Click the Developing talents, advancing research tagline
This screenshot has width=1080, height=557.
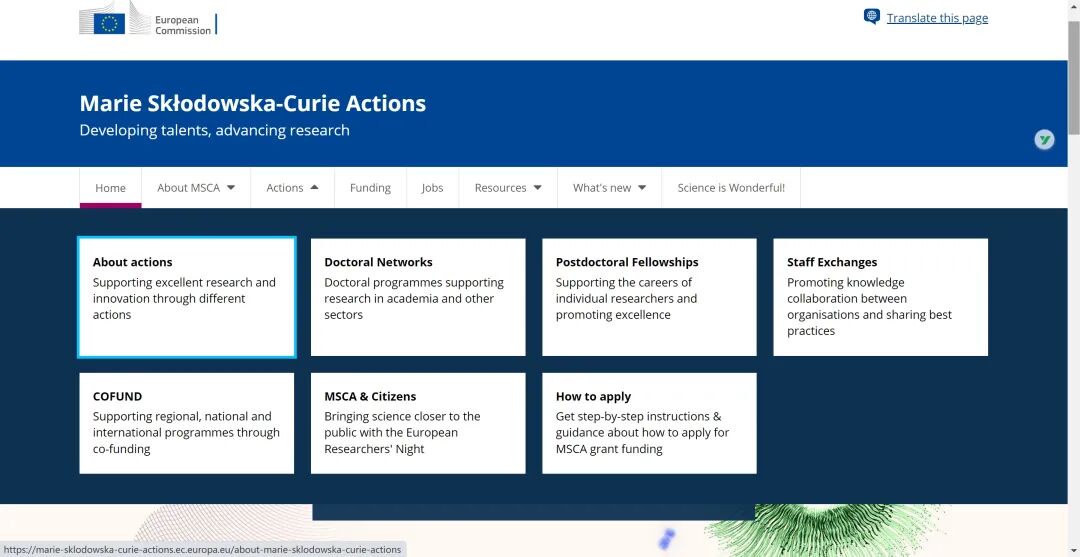click(x=214, y=130)
